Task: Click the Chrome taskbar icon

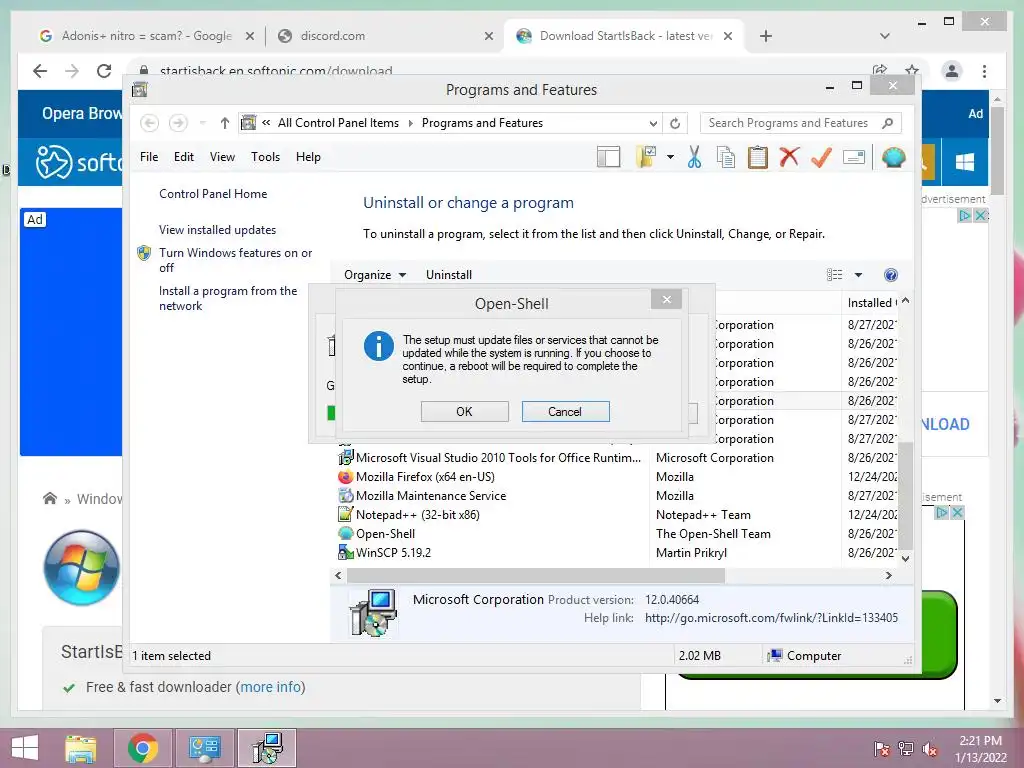Action: coord(143,748)
